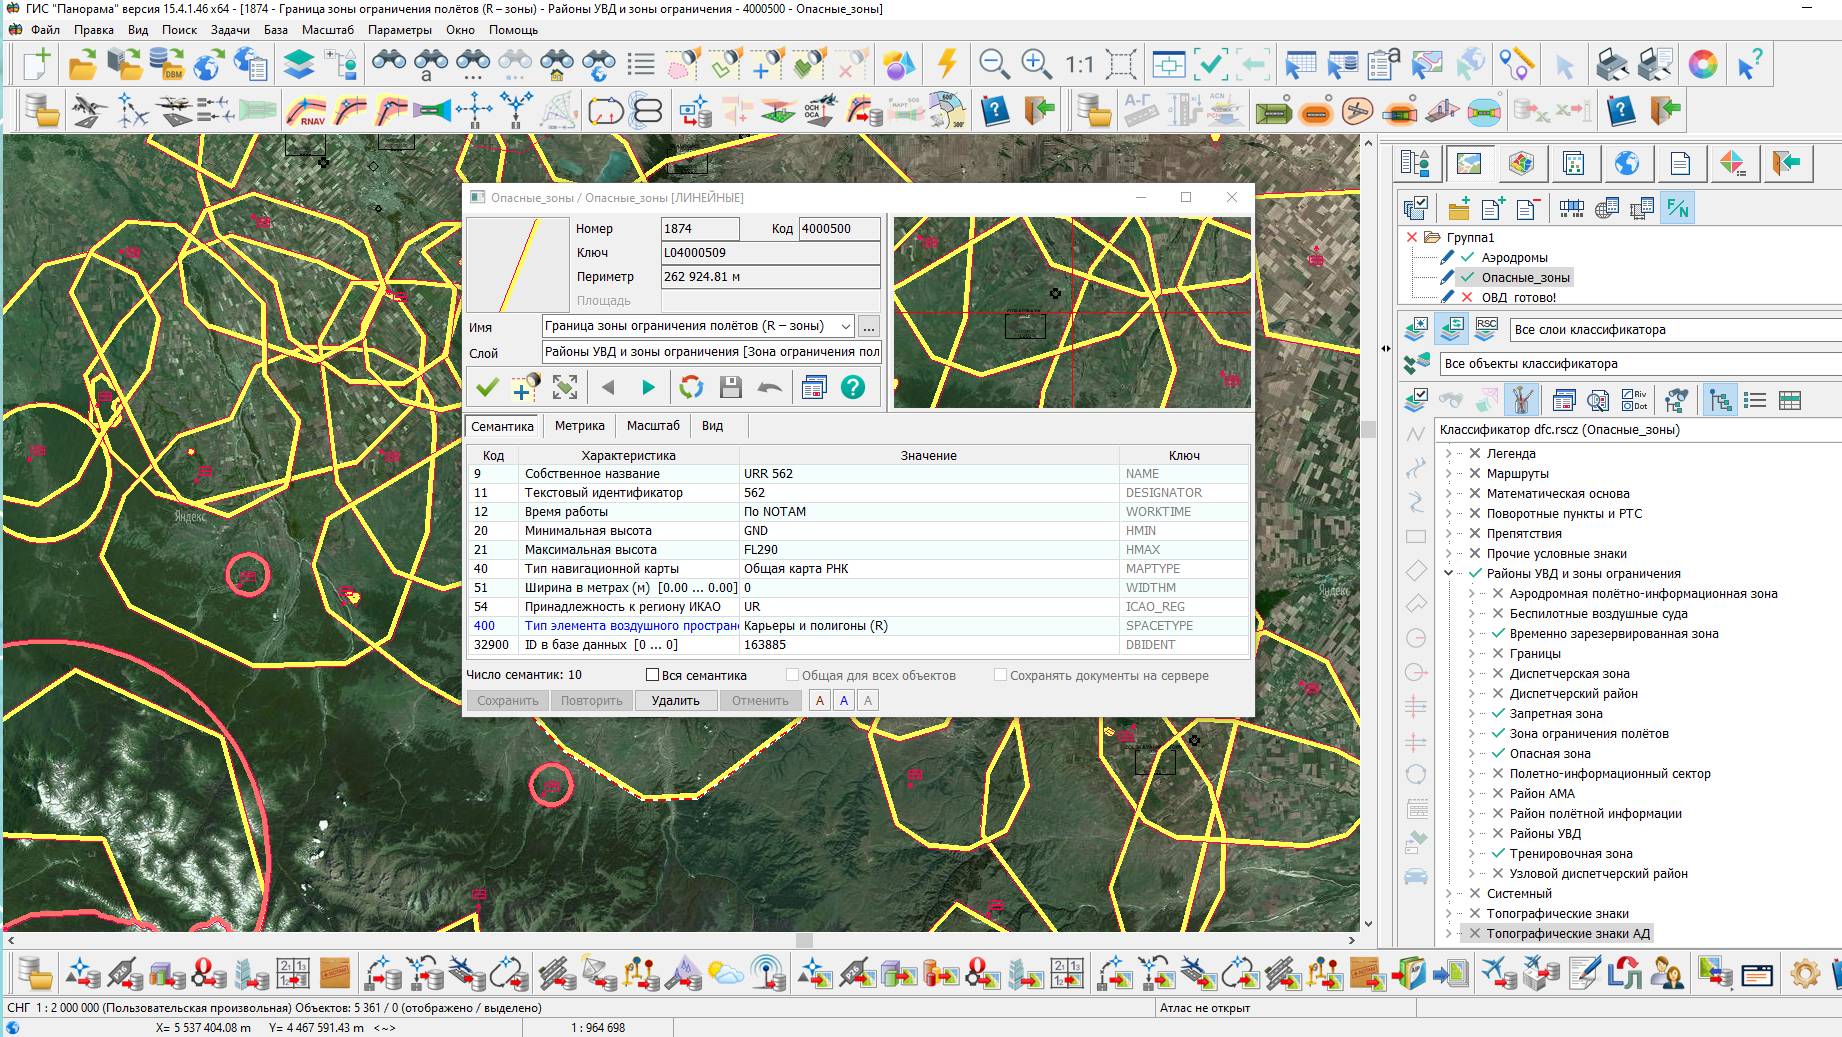Enable the 'Вся семантика' checkbox

pyautogui.click(x=653, y=675)
